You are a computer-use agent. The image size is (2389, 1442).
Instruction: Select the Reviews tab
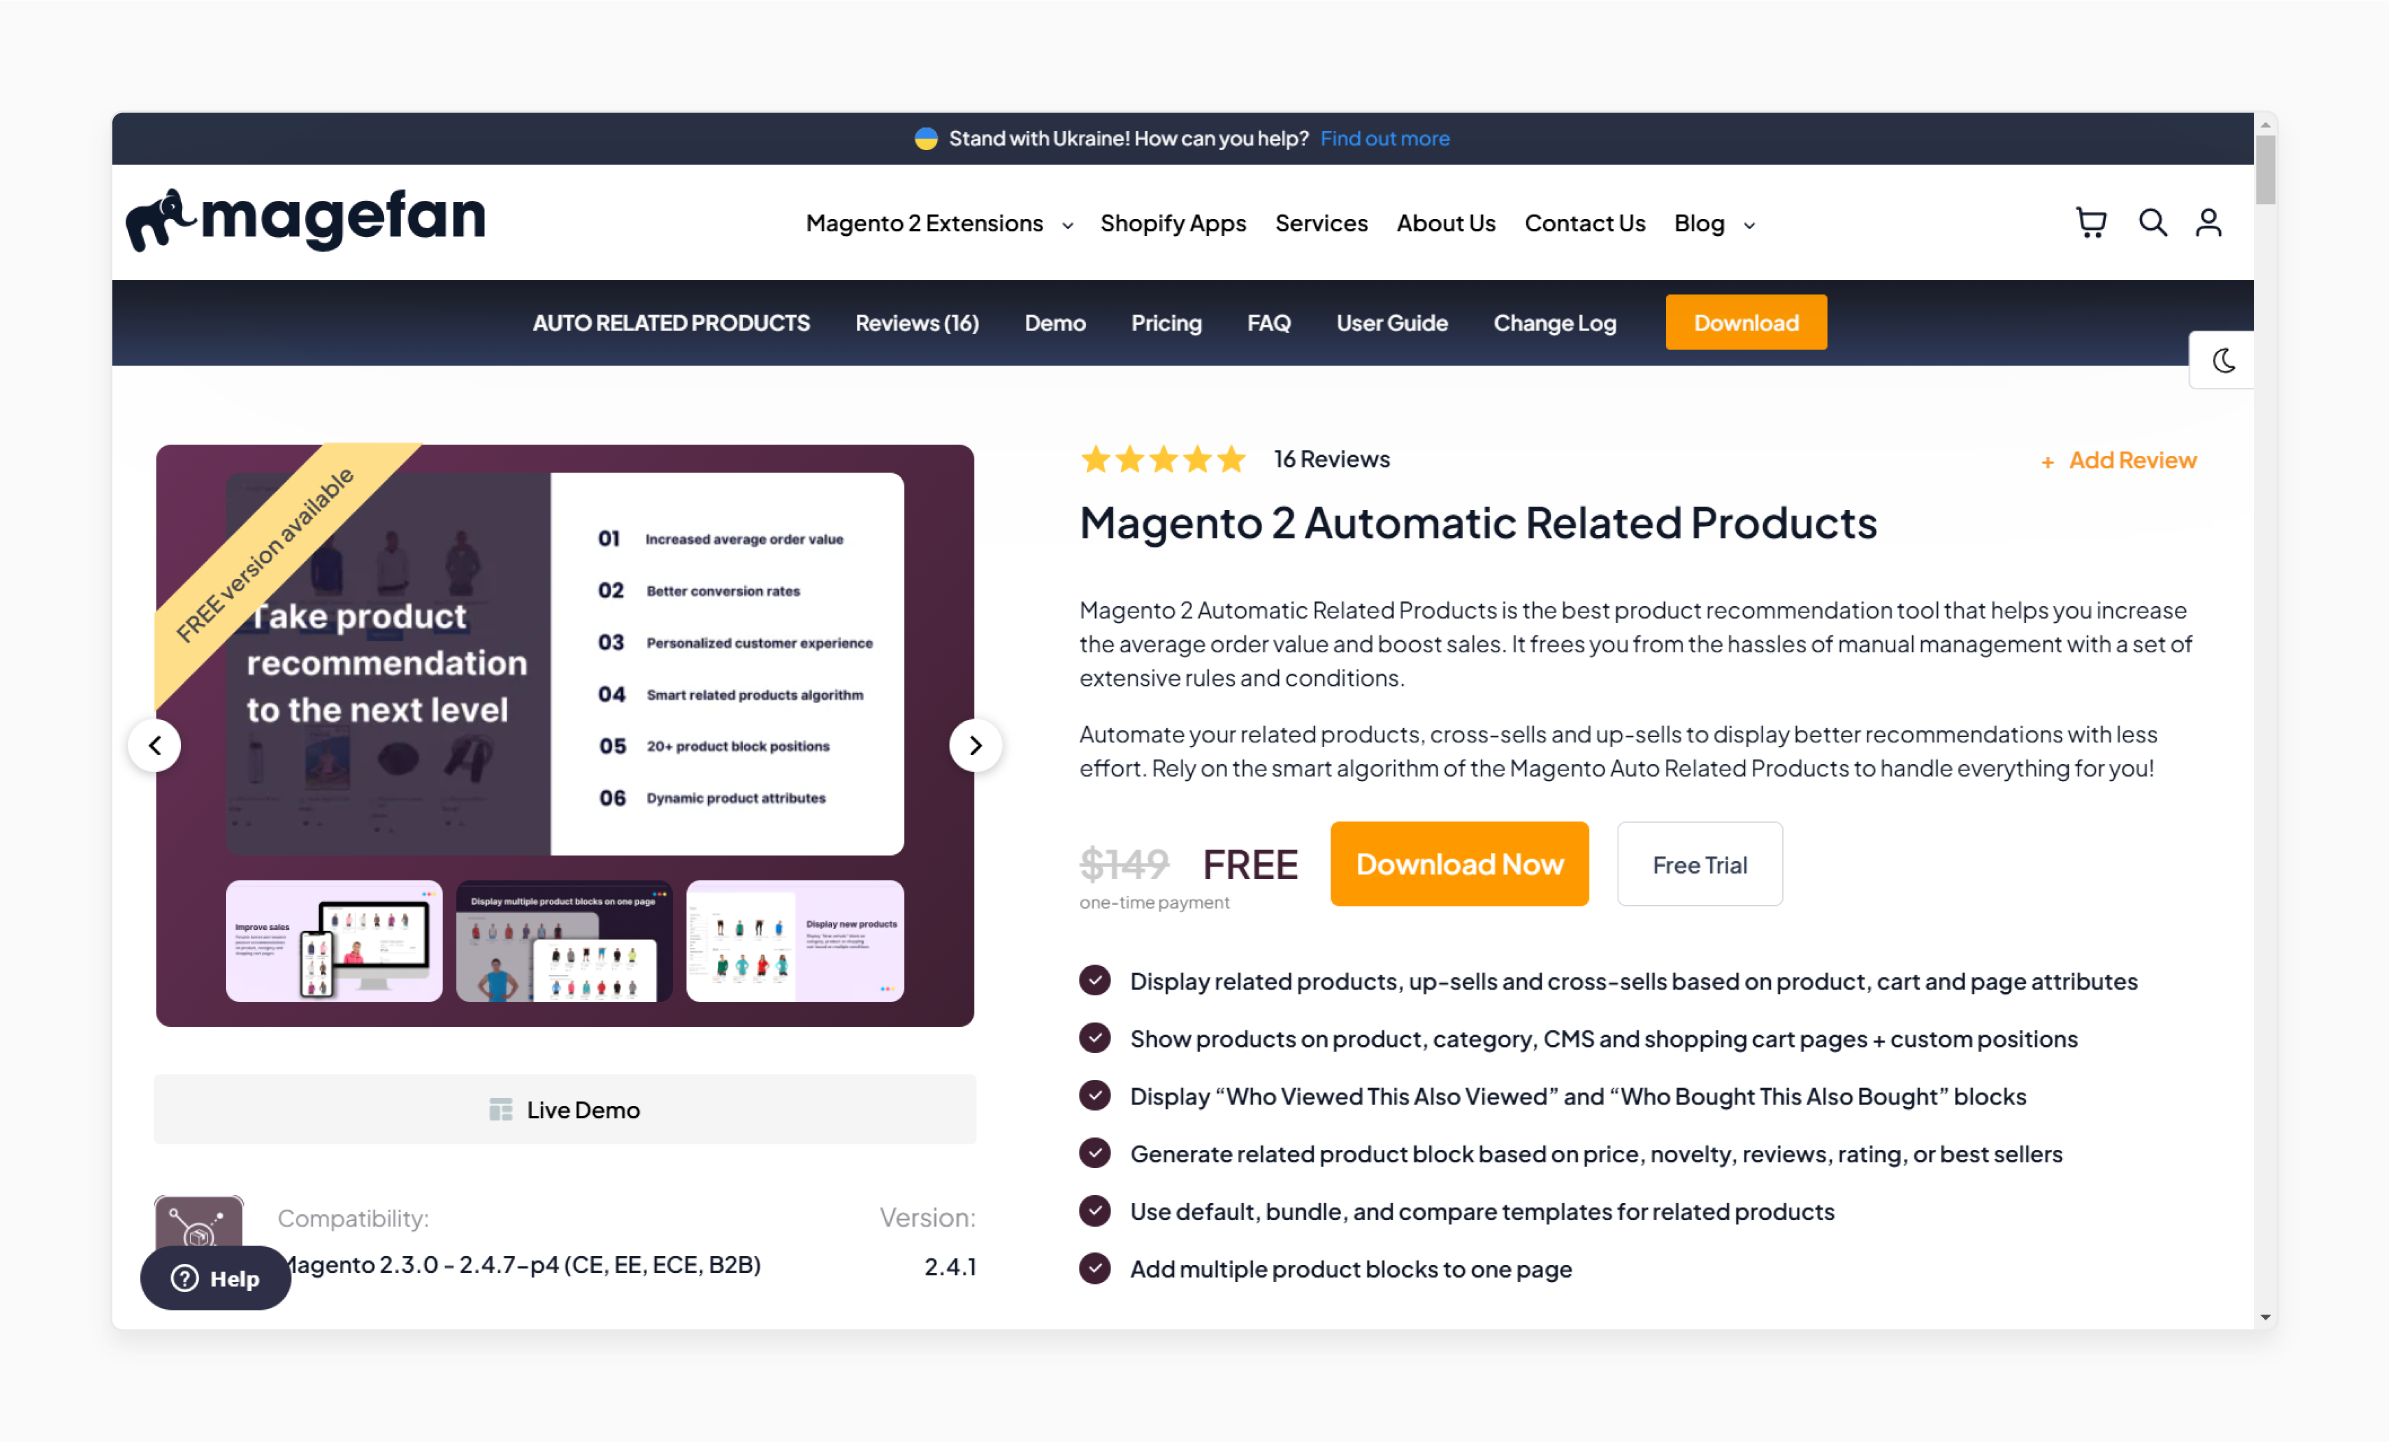click(x=916, y=323)
